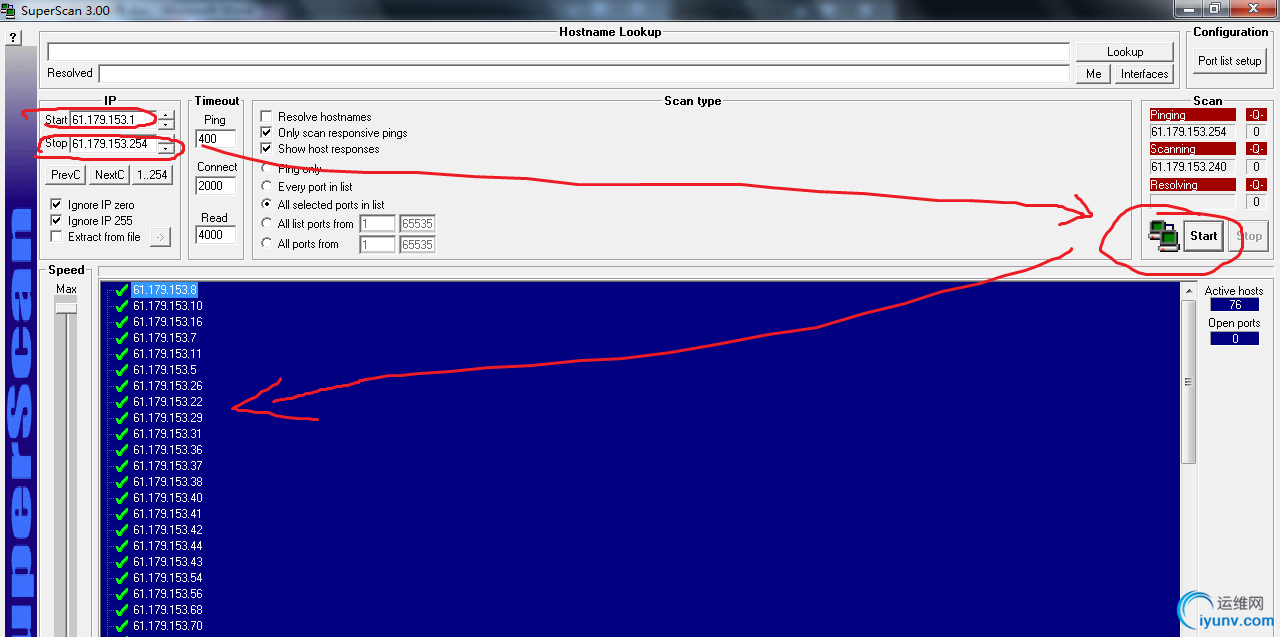The image size is (1280, 637).
Task: Click the Start IP address field
Action: tap(113, 120)
